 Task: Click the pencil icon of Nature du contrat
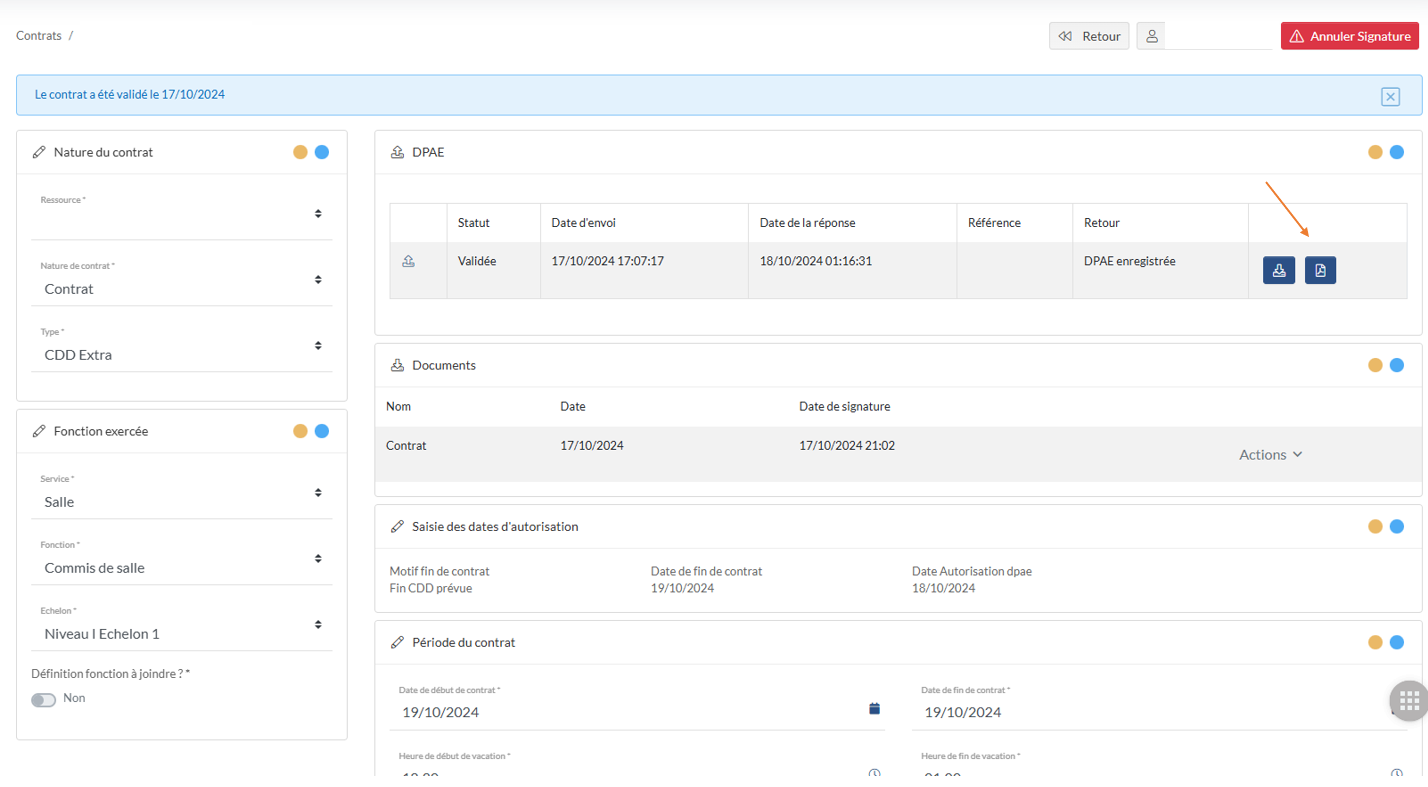pyautogui.click(x=39, y=152)
